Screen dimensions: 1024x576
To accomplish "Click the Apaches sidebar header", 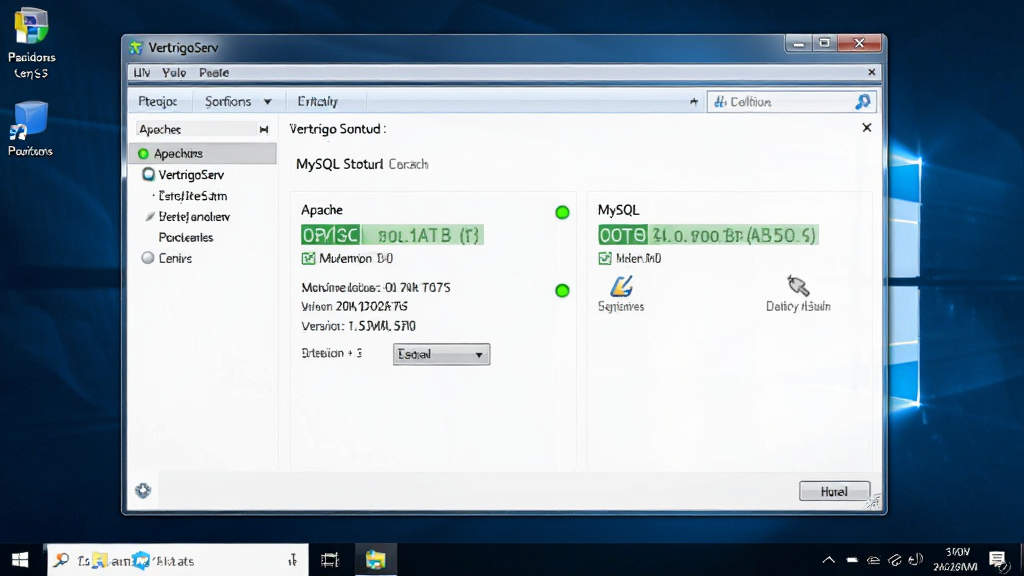I will 203,129.
